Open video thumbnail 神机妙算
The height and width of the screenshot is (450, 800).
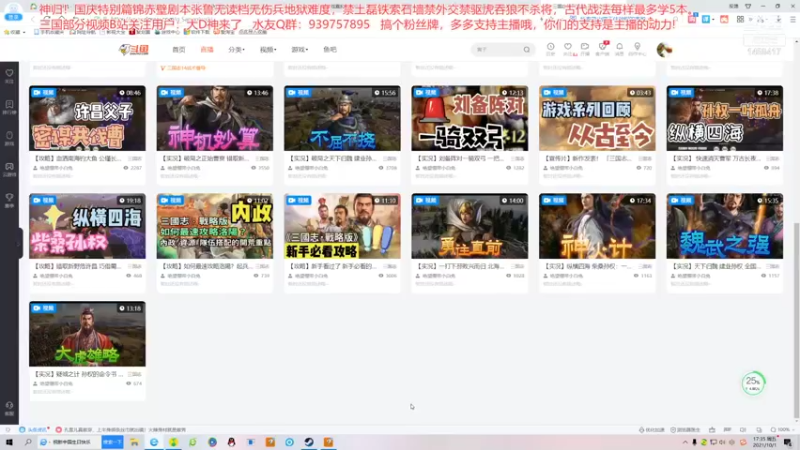(x=215, y=118)
